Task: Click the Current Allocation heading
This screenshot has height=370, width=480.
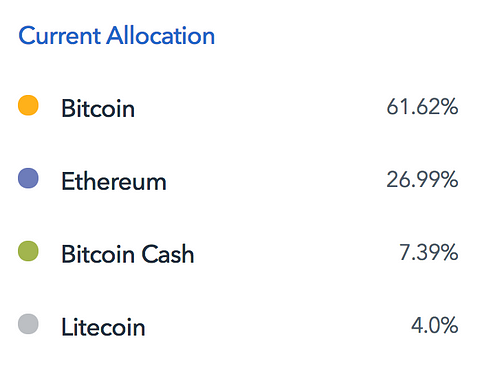Action: click(x=117, y=35)
